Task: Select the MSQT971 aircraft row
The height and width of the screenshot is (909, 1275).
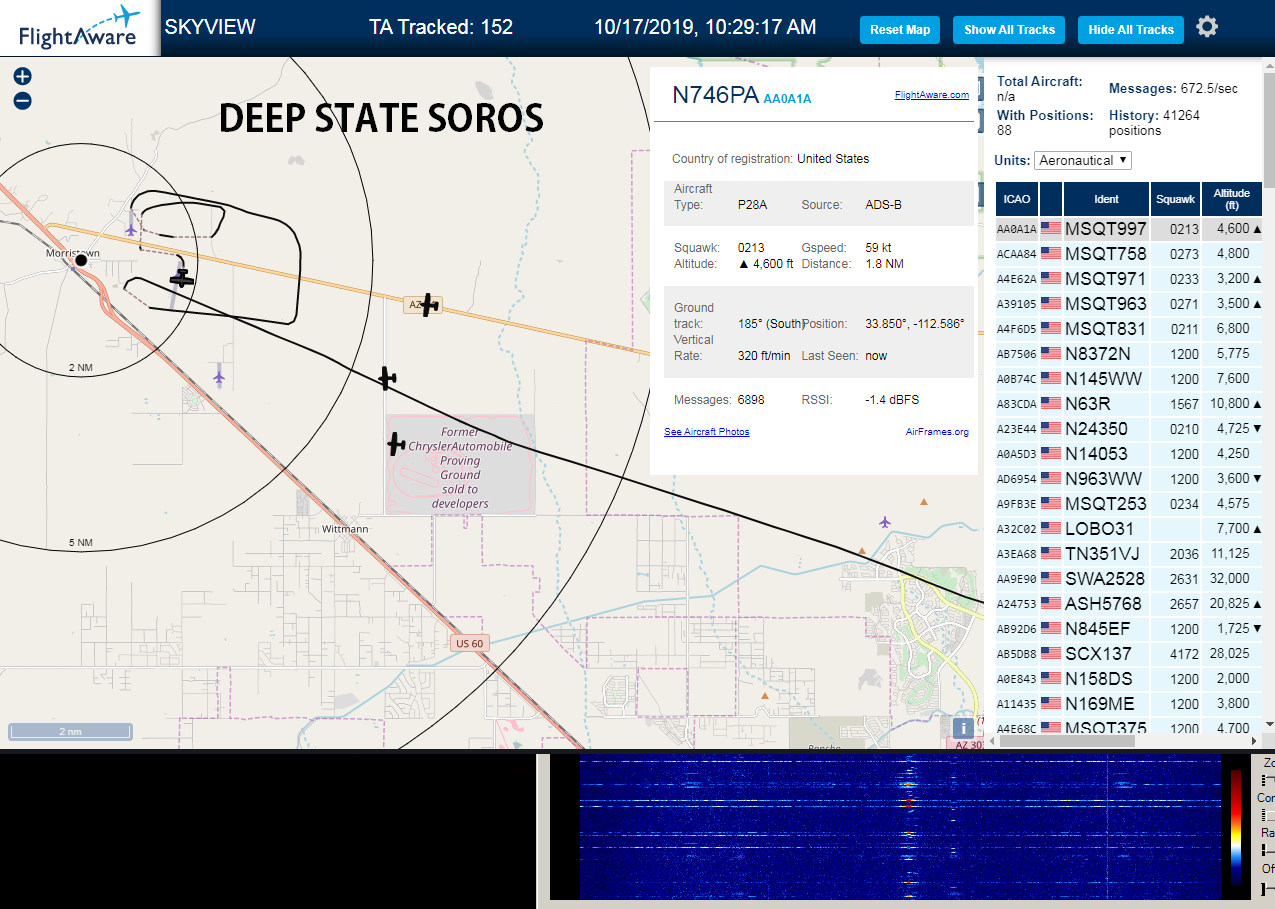Action: 1129,279
